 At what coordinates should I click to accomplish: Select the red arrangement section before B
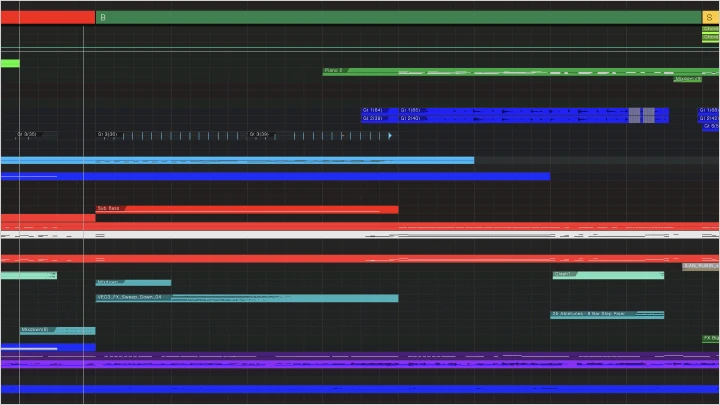(x=48, y=17)
